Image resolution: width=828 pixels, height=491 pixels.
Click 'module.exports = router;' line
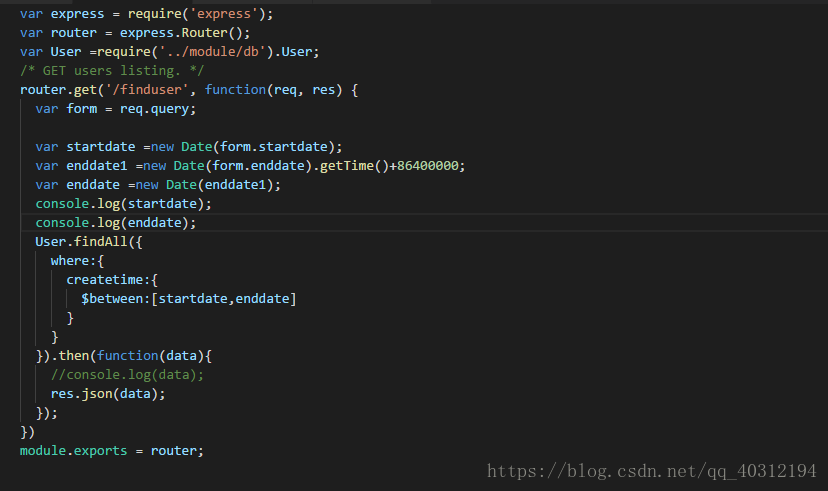(111, 451)
